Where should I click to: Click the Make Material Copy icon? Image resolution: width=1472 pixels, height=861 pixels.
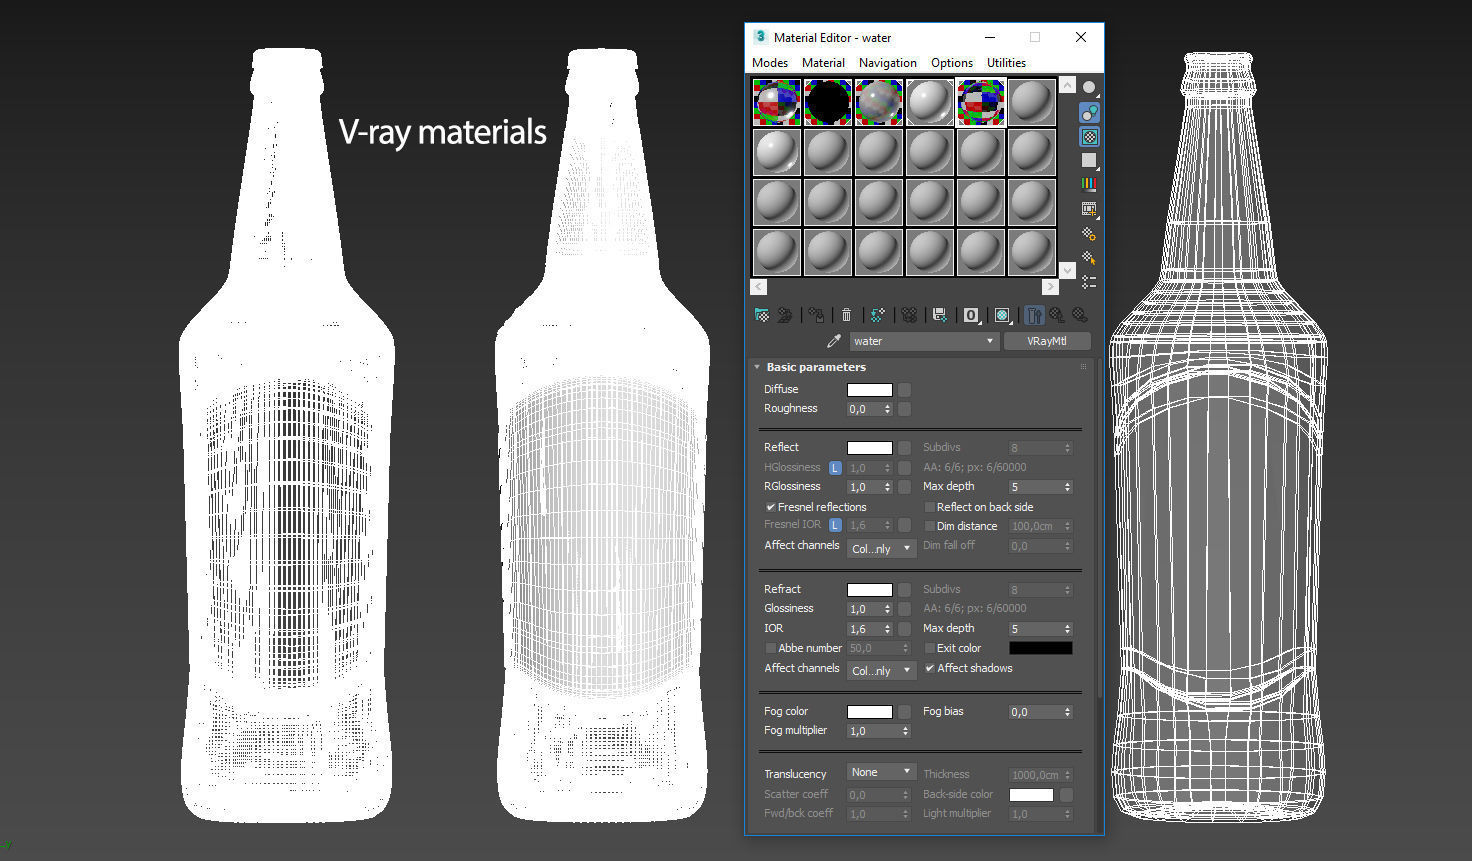[877, 315]
